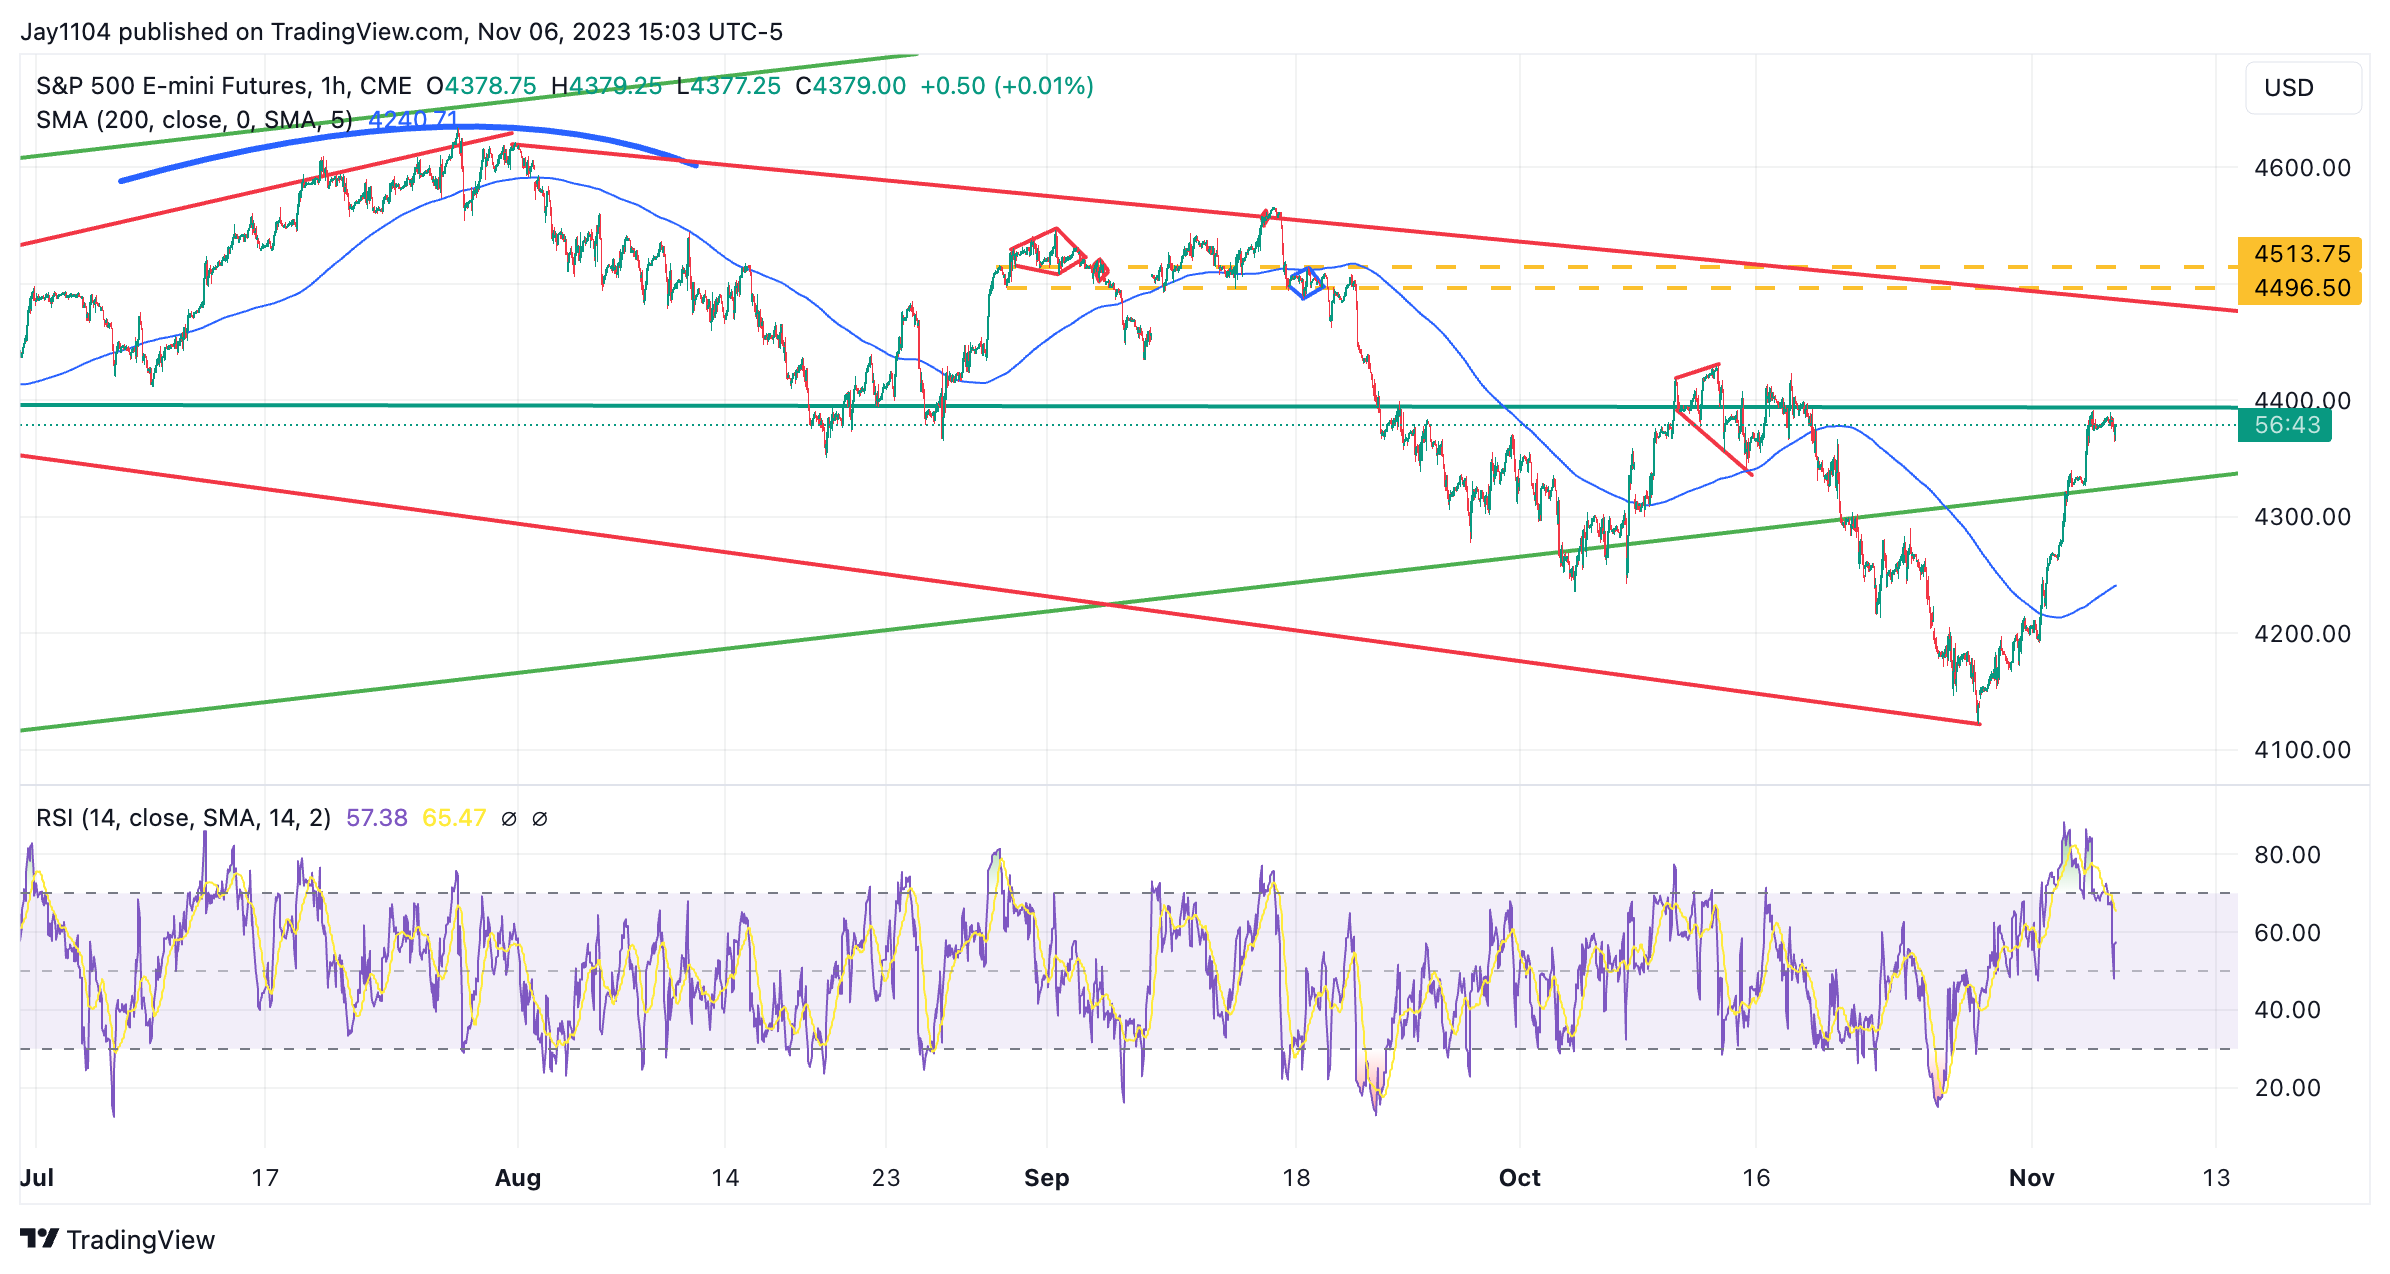Viewport: 2390px width, 1274px height.
Task: Click the RSI 80.00 axis label
Action: [x=2287, y=855]
